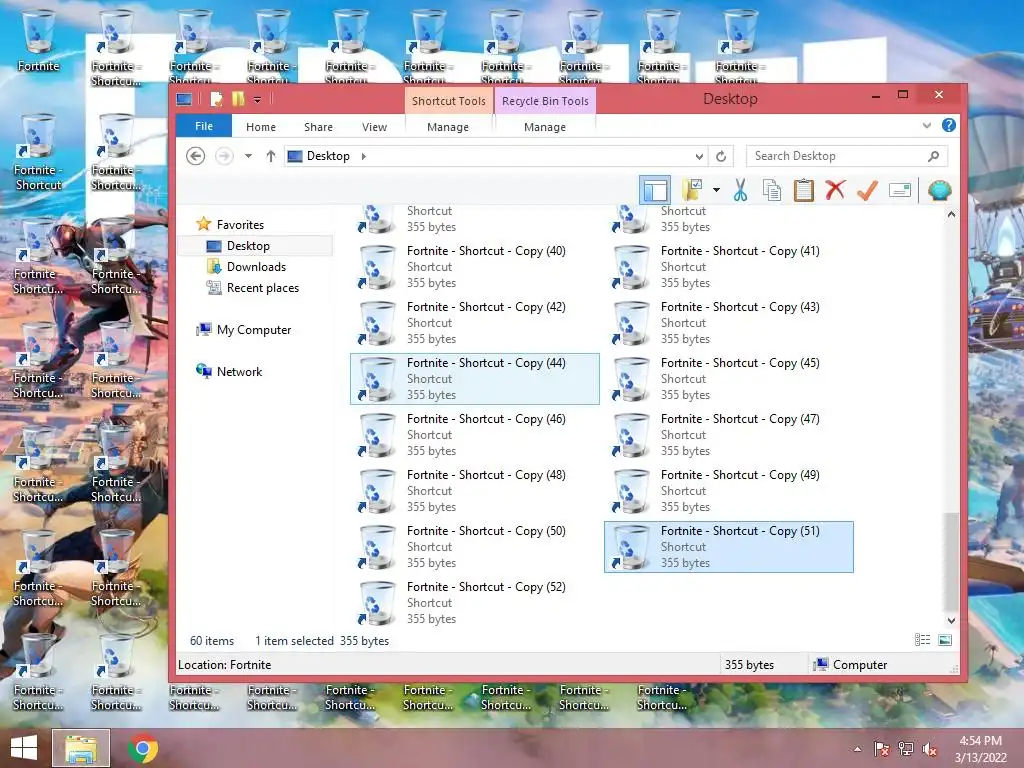Image resolution: width=1024 pixels, height=768 pixels.
Task: Show hidden tray icons arrow
Action: 857,749
